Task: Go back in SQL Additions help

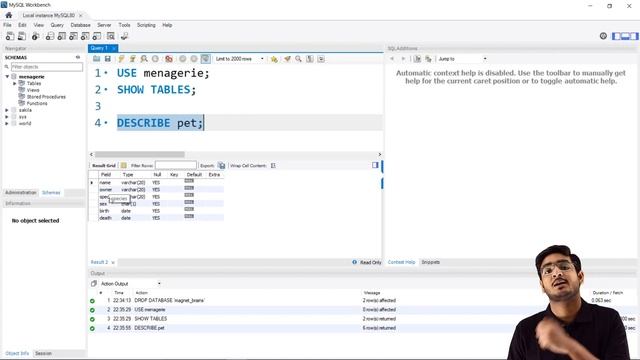Action: [392, 59]
